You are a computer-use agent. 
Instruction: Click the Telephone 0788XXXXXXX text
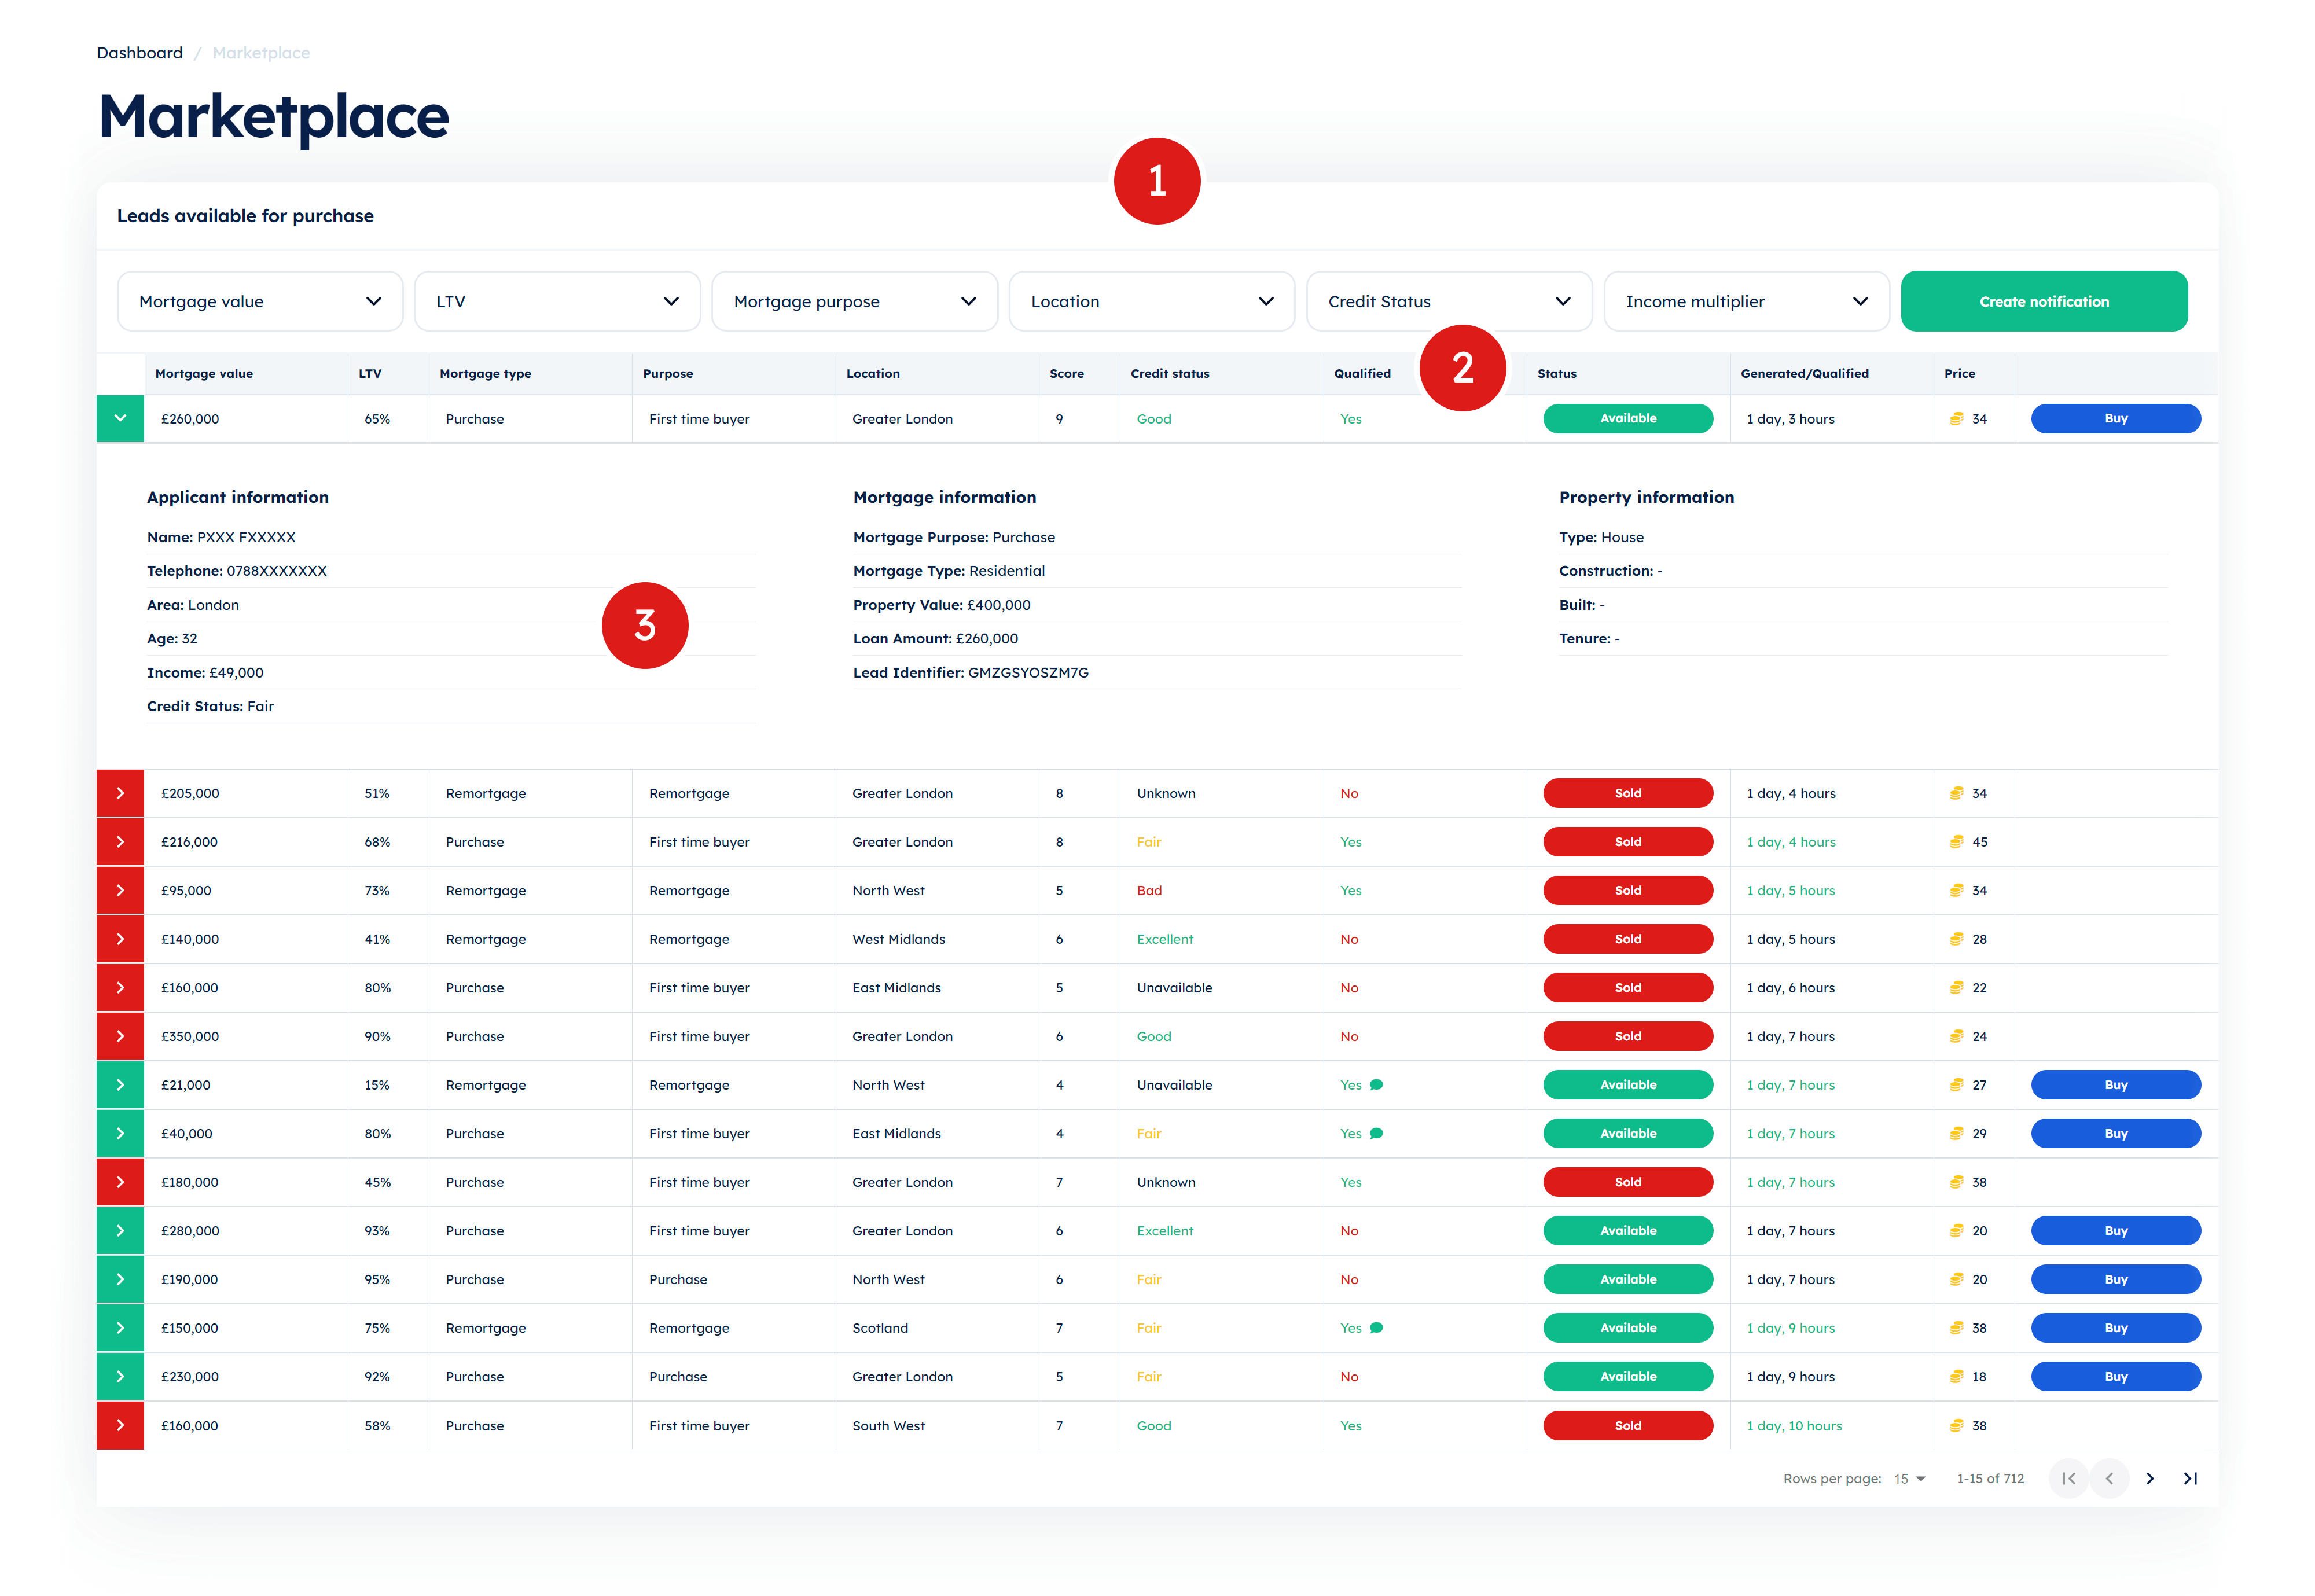[237, 571]
